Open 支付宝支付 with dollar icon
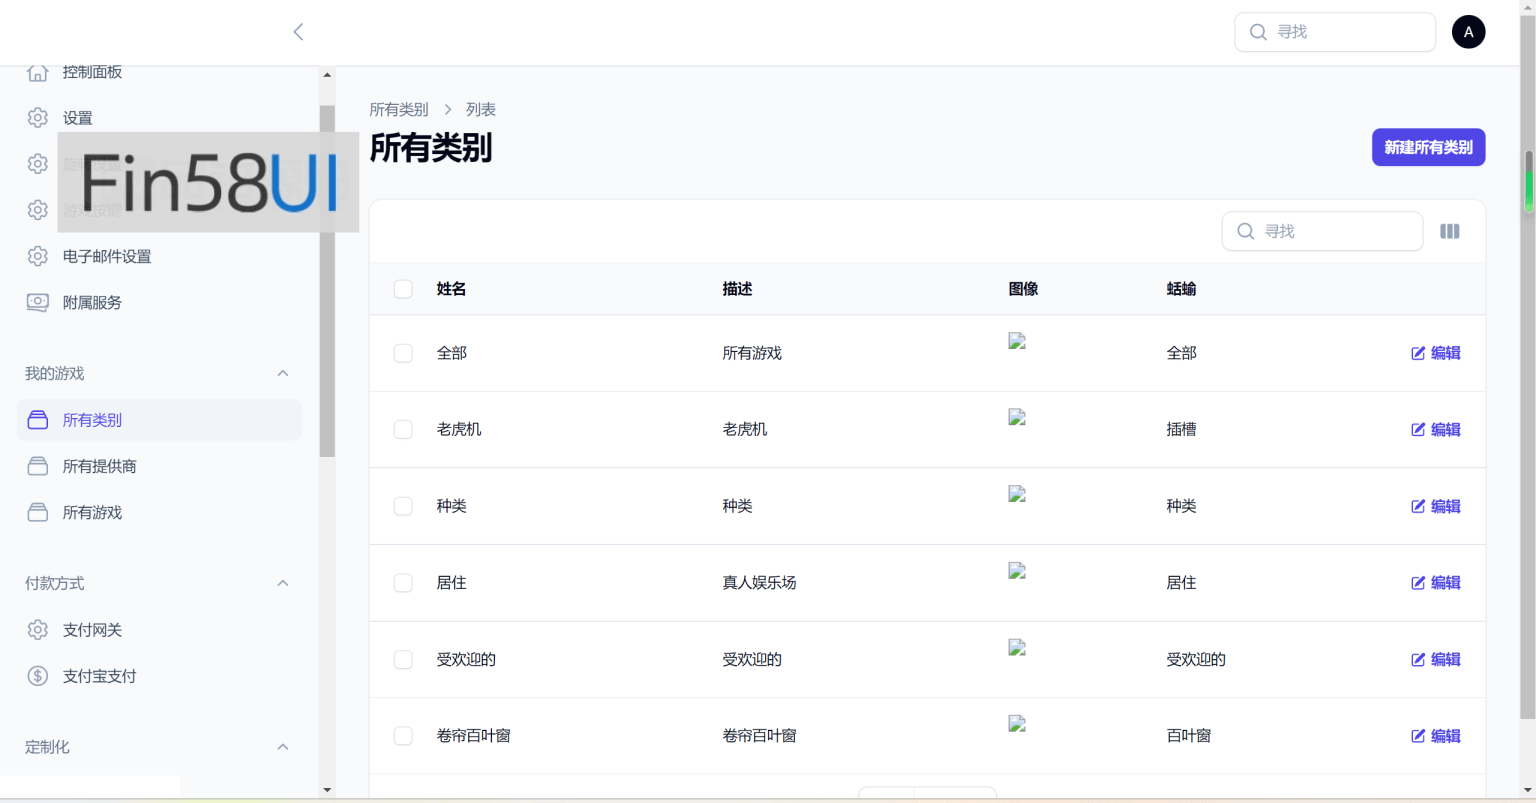The image size is (1536, 803). pos(99,676)
